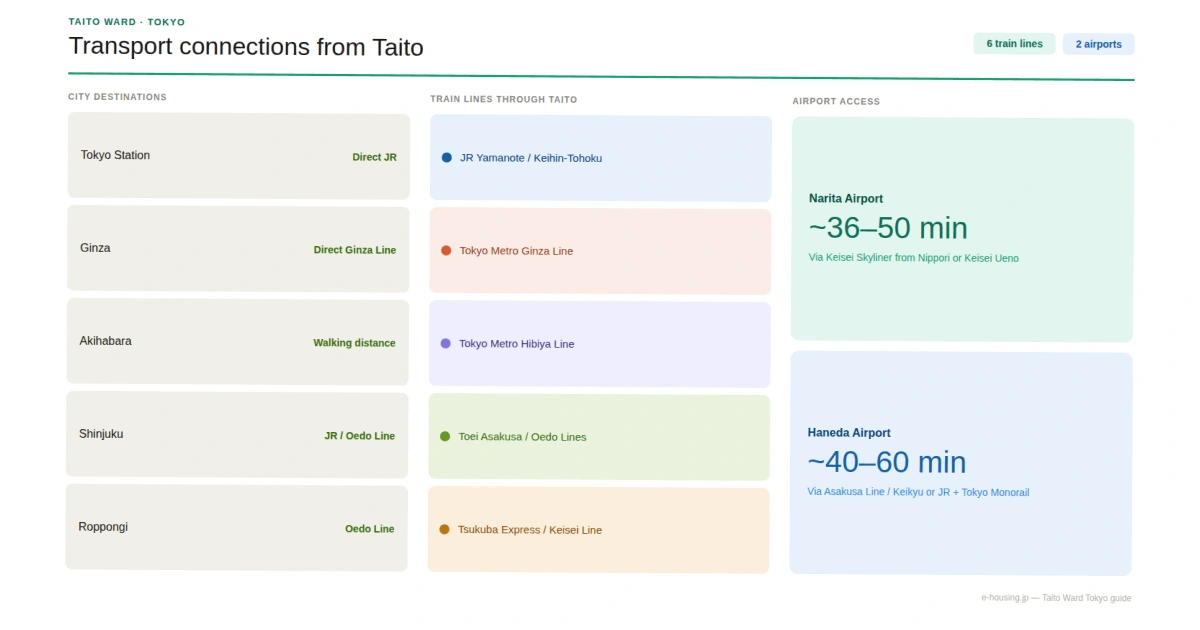
Task: Click the '6 train lines' badge
Action: click(x=1014, y=44)
